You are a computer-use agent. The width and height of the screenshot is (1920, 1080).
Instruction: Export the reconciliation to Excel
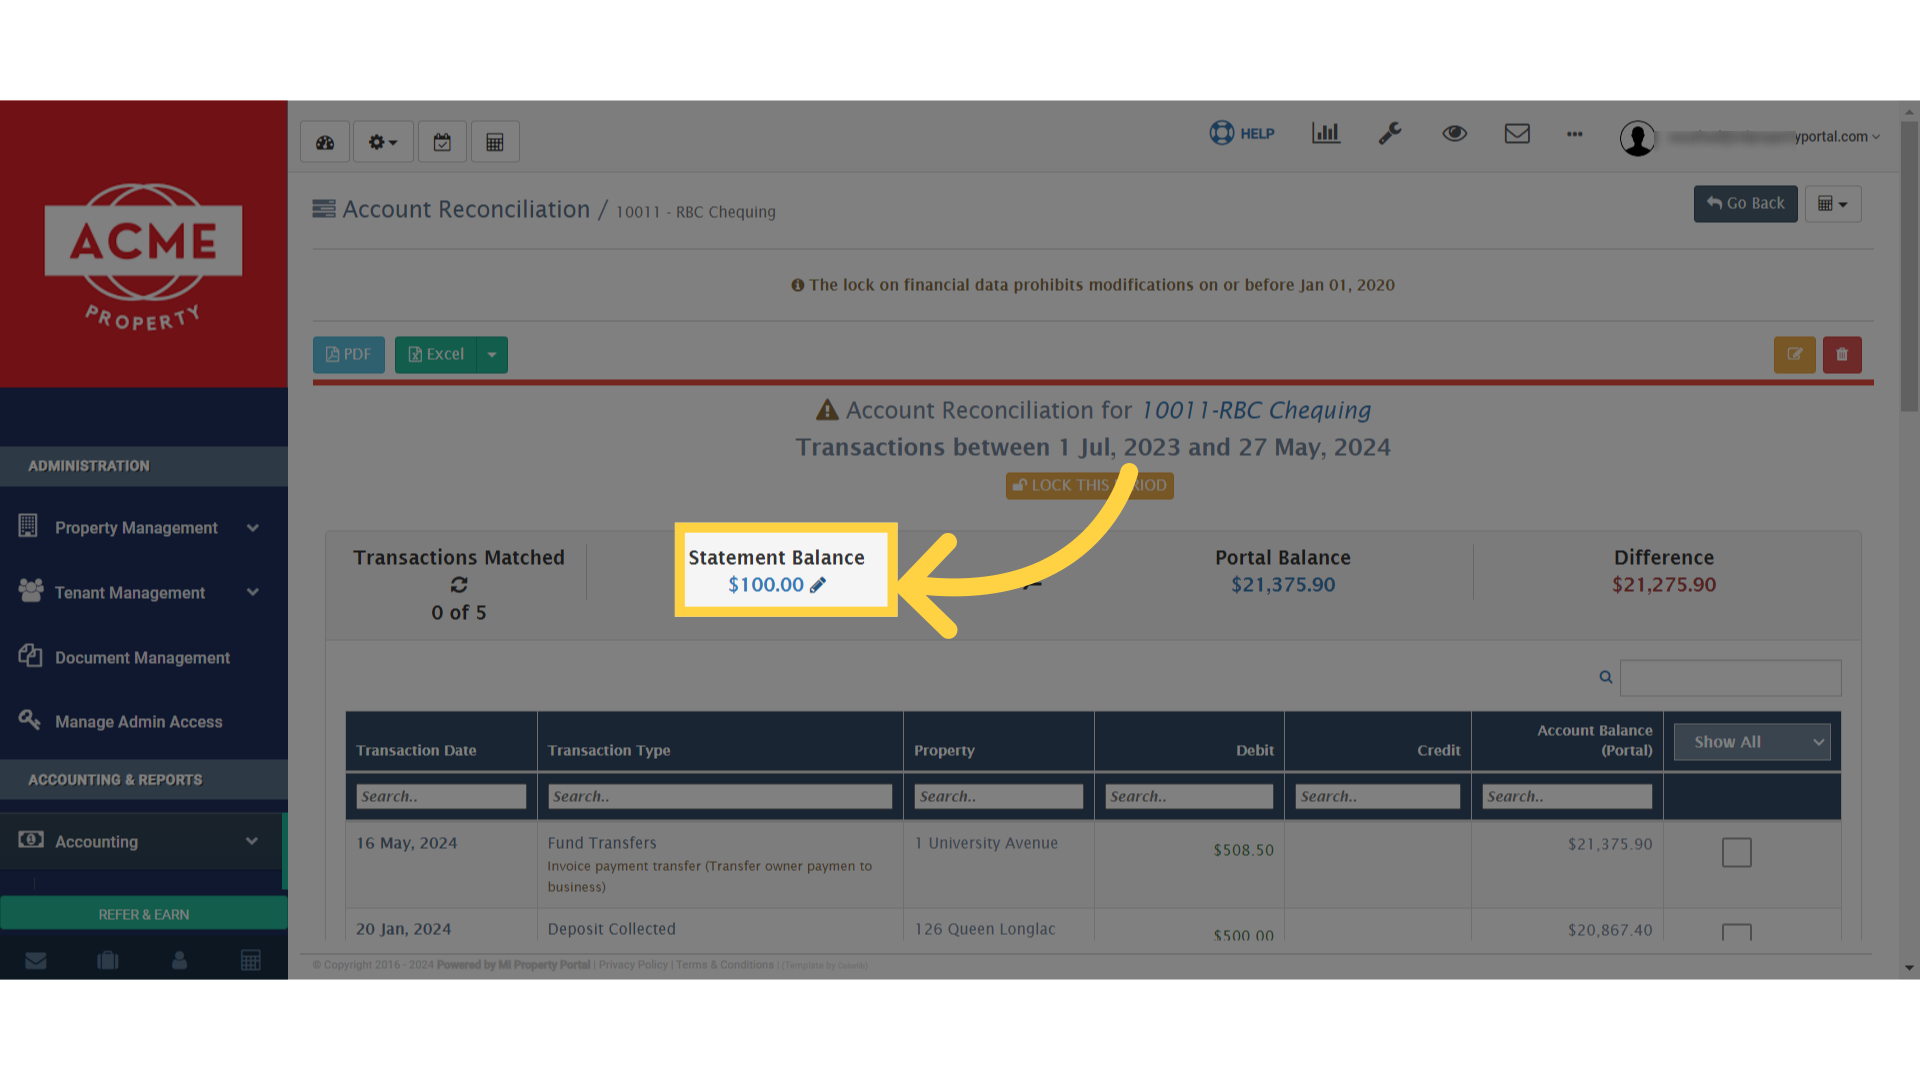[x=436, y=355]
